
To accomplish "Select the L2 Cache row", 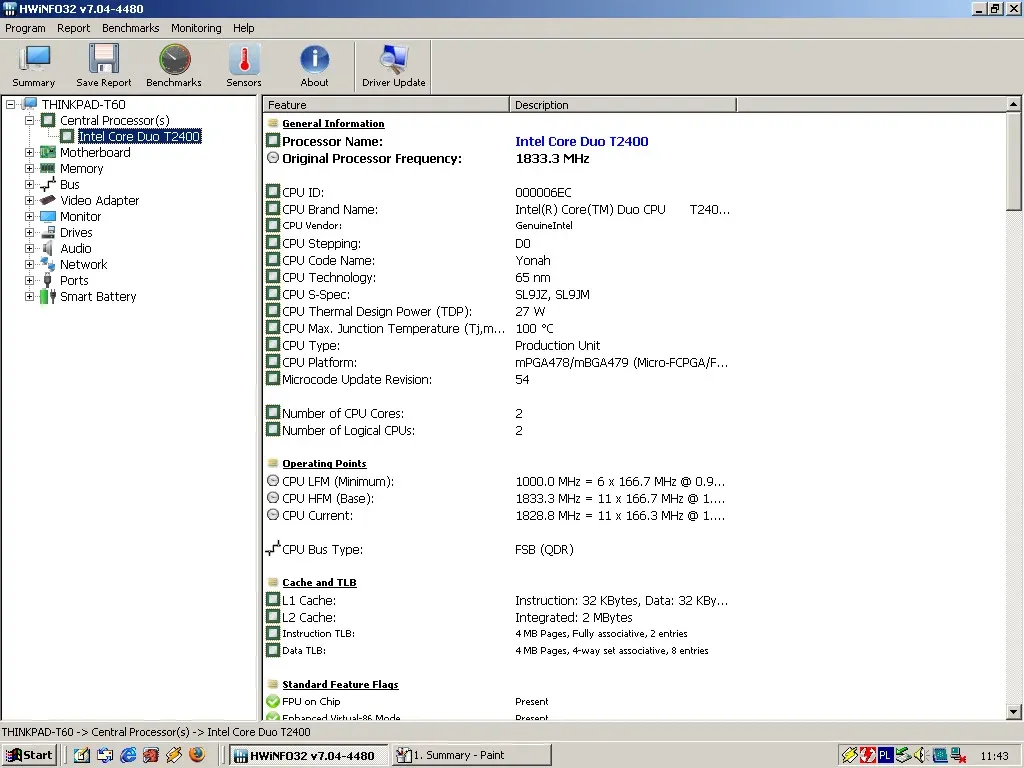I will click(499, 616).
